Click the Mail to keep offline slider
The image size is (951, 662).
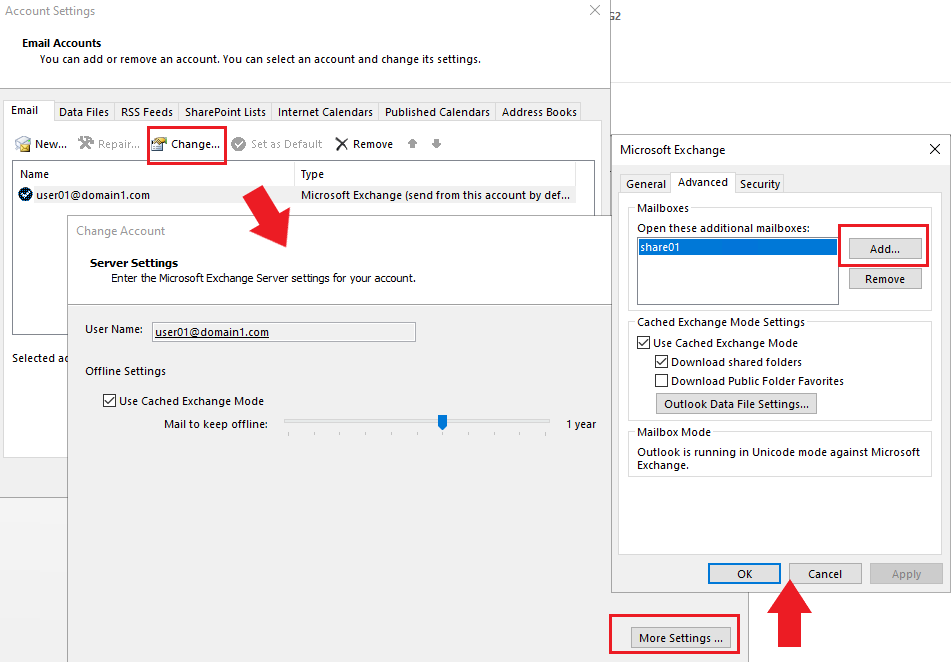click(x=442, y=422)
